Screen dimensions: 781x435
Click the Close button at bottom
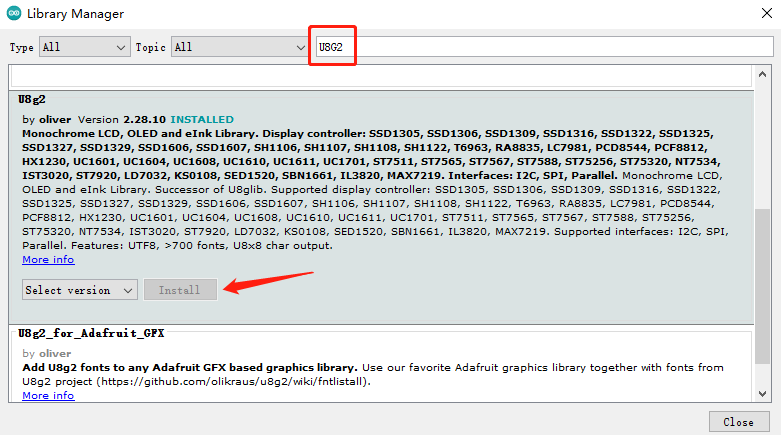point(739,422)
